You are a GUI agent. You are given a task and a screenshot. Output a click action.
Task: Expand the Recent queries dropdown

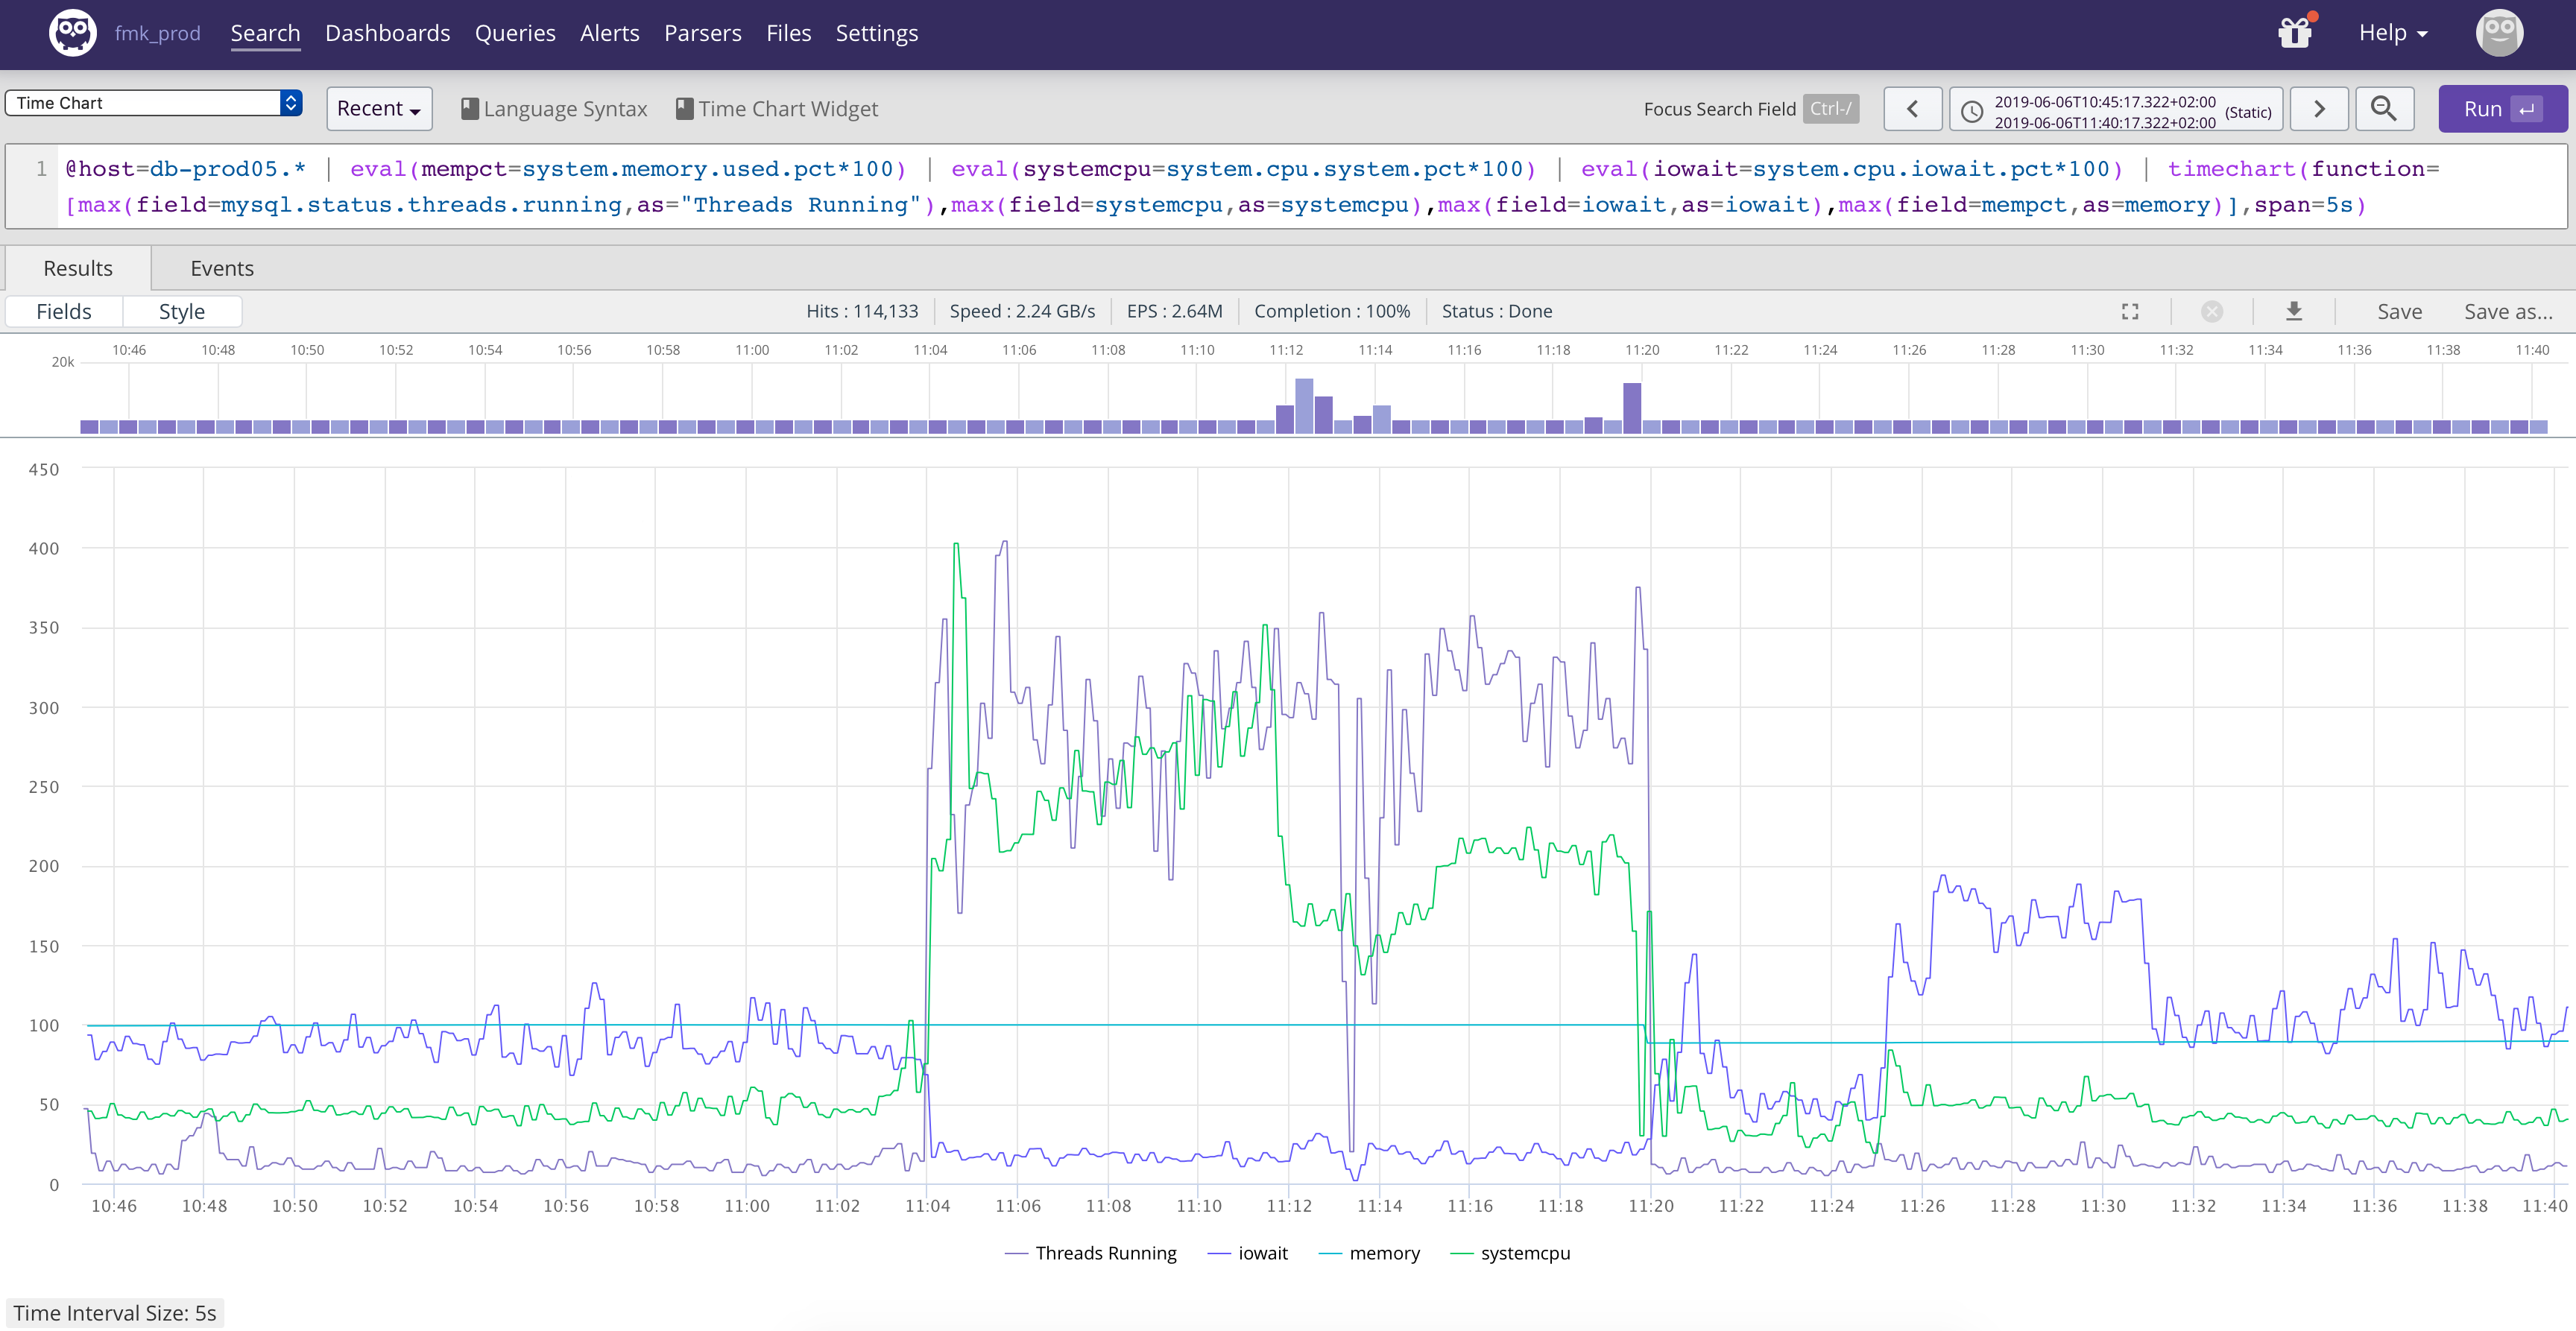(379, 109)
